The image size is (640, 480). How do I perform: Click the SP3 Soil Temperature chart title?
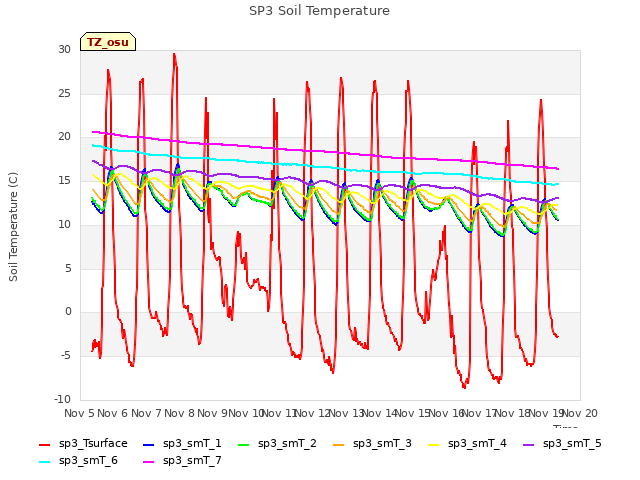pos(319,11)
